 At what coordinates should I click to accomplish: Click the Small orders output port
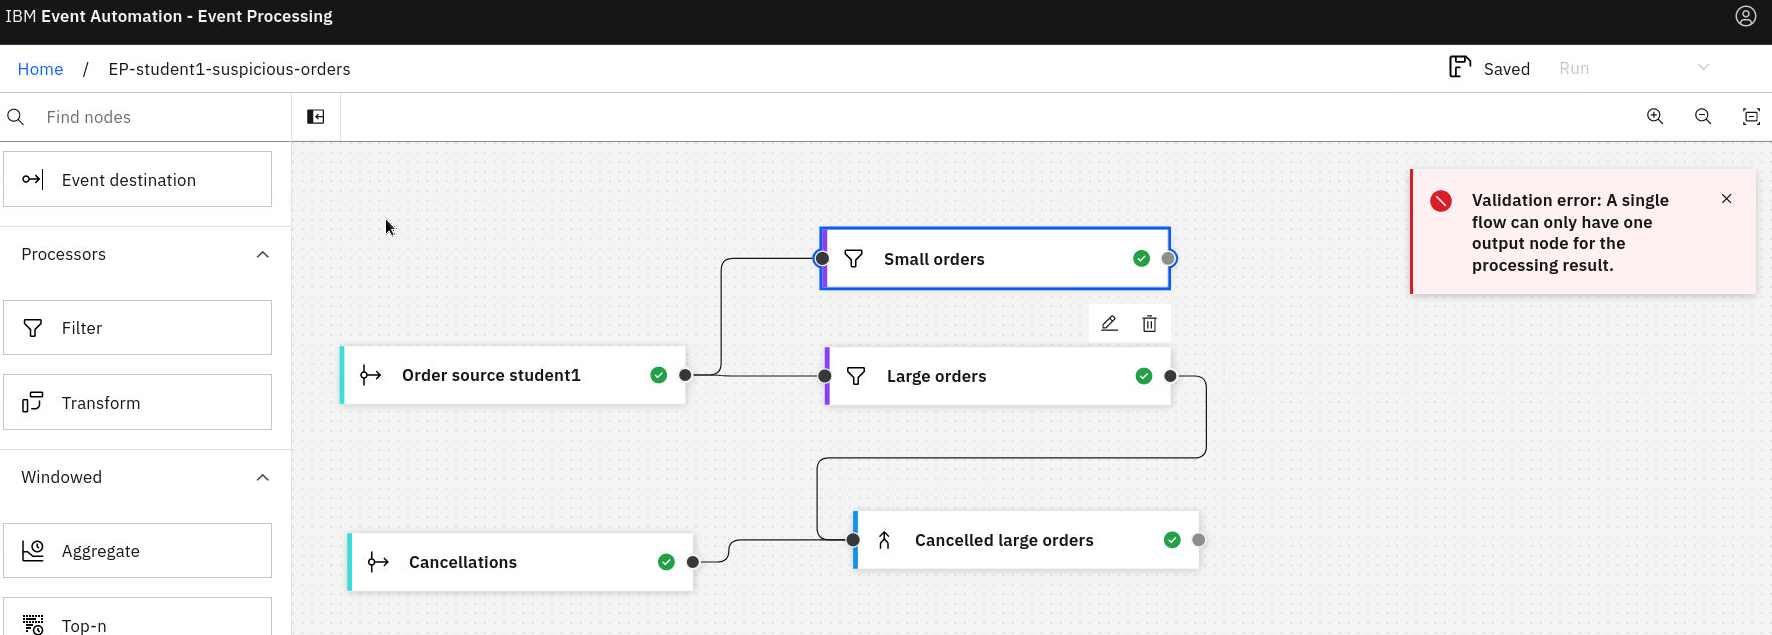[x=1168, y=259]
